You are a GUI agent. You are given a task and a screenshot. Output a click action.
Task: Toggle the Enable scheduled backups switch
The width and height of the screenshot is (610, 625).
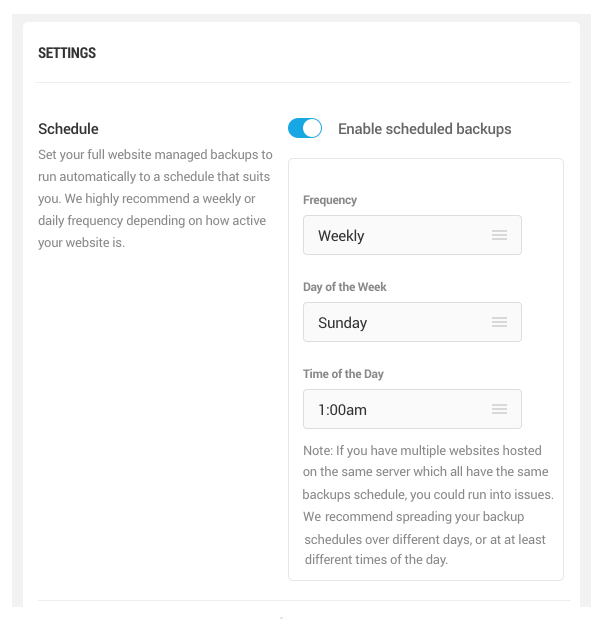click(x=305, y=128)
